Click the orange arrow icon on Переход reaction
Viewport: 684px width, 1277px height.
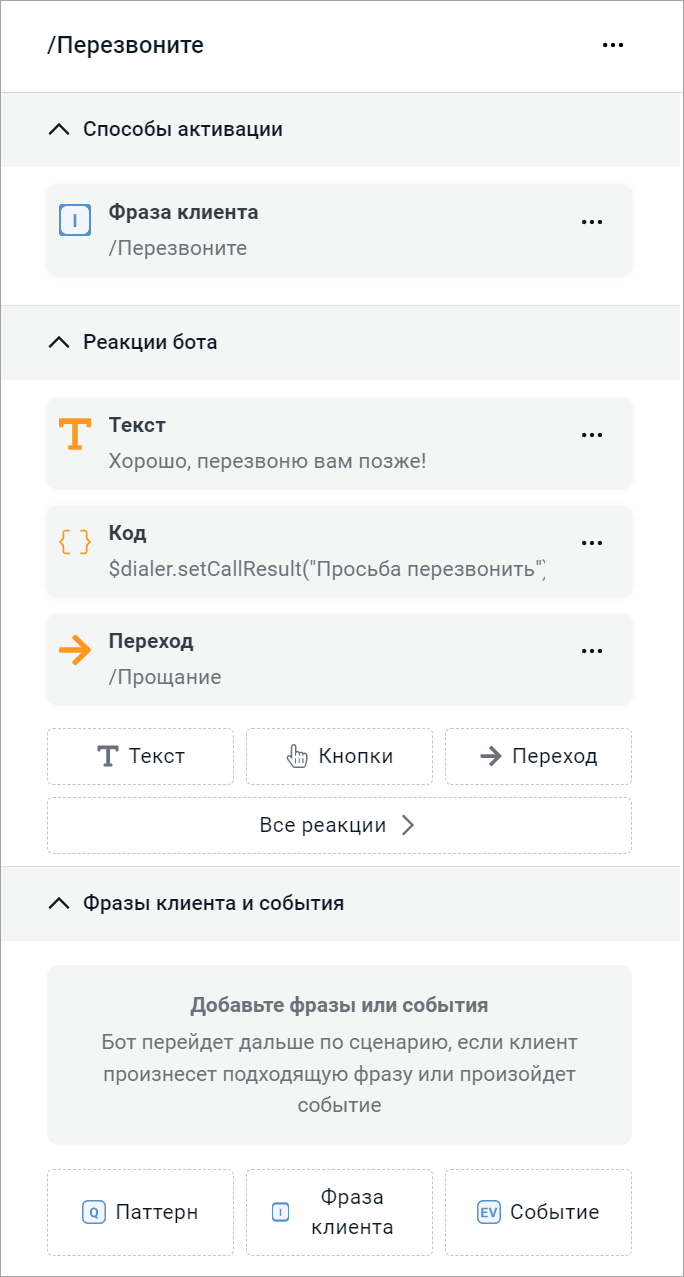74,649
